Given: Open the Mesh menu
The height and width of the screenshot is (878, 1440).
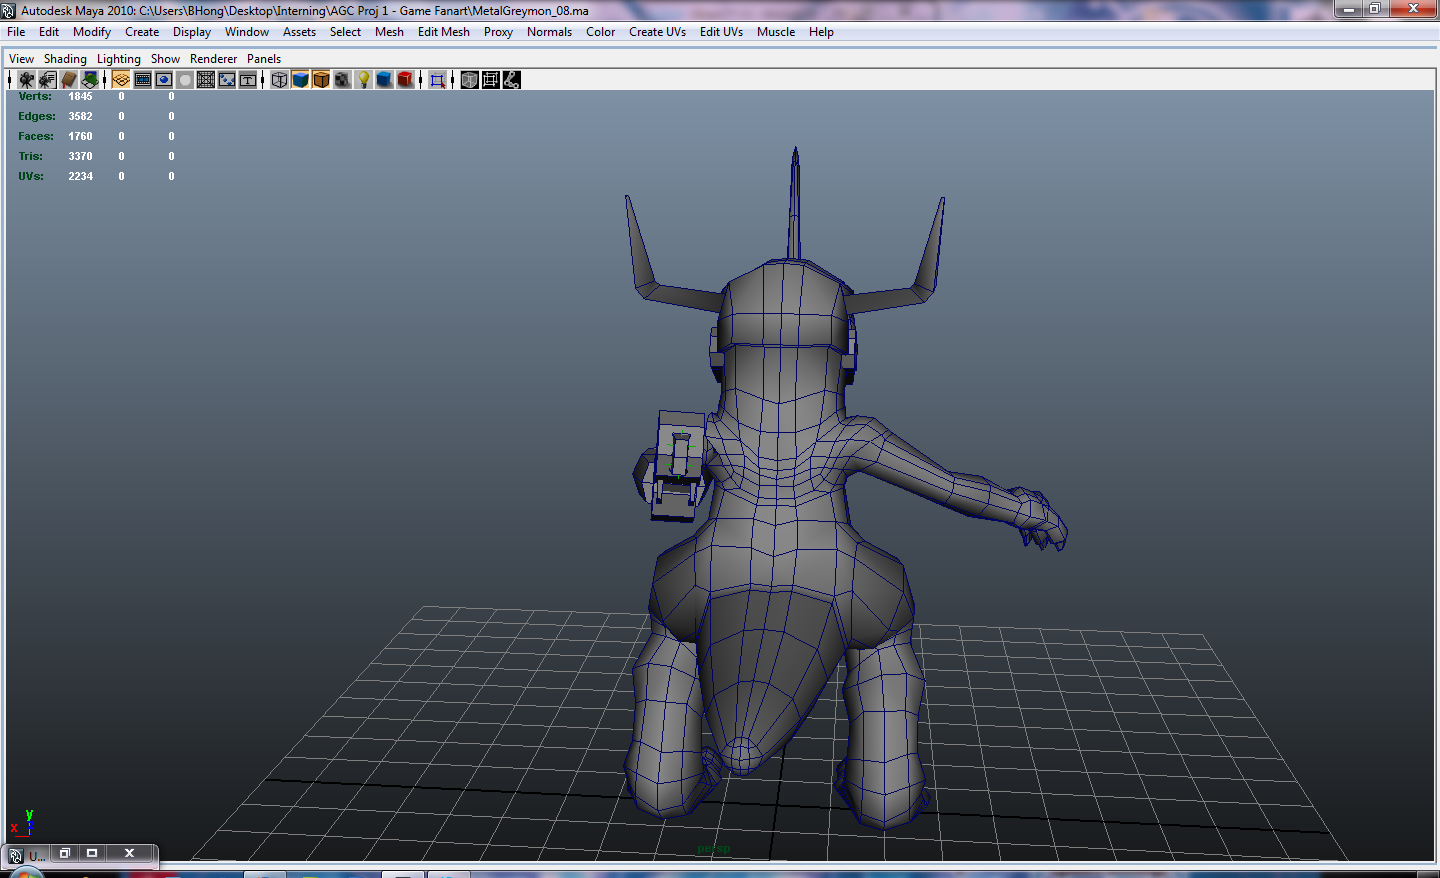Looking at the screenshot, I should pos(389,32).
